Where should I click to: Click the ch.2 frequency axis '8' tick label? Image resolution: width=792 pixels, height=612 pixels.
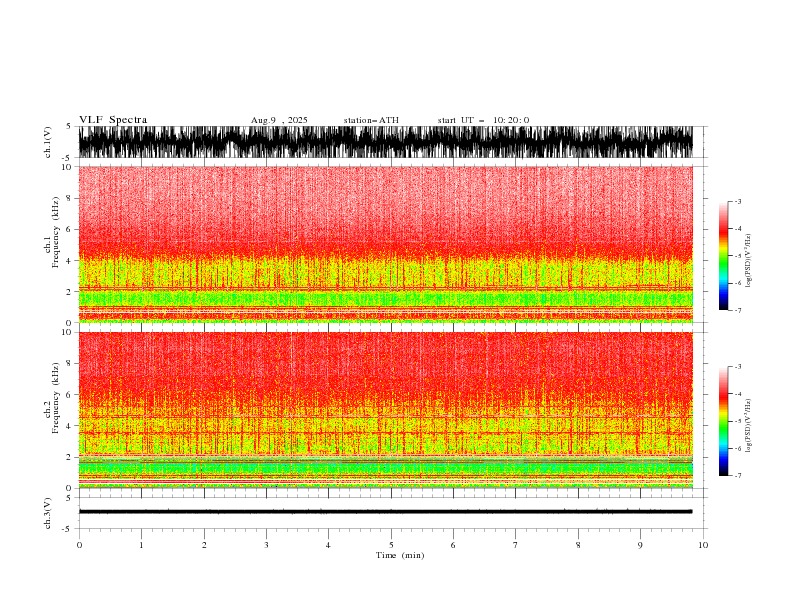[x=69, y=364]
